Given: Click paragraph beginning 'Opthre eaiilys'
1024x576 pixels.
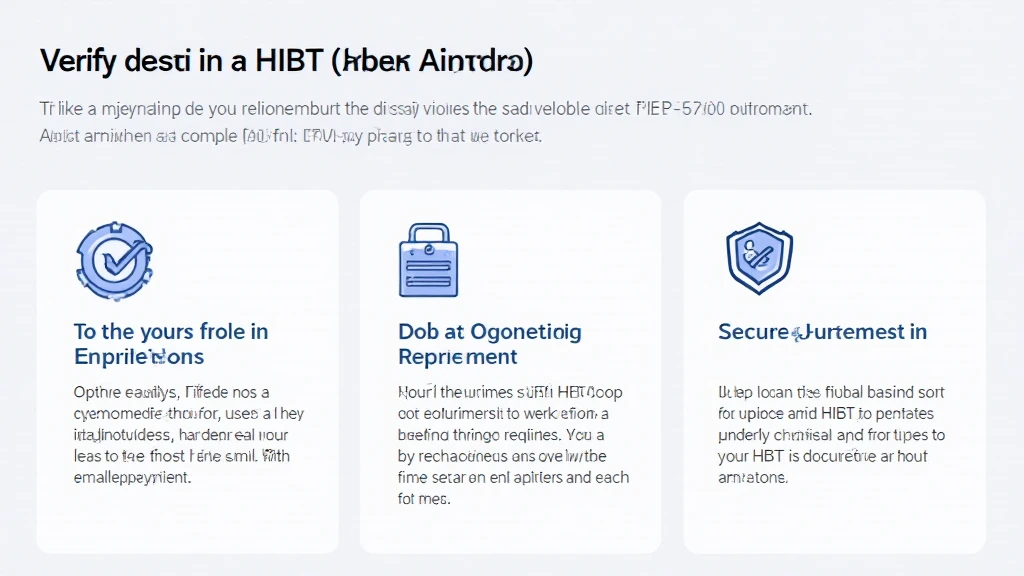Looking at the screenshot, I should click(189, 434).
